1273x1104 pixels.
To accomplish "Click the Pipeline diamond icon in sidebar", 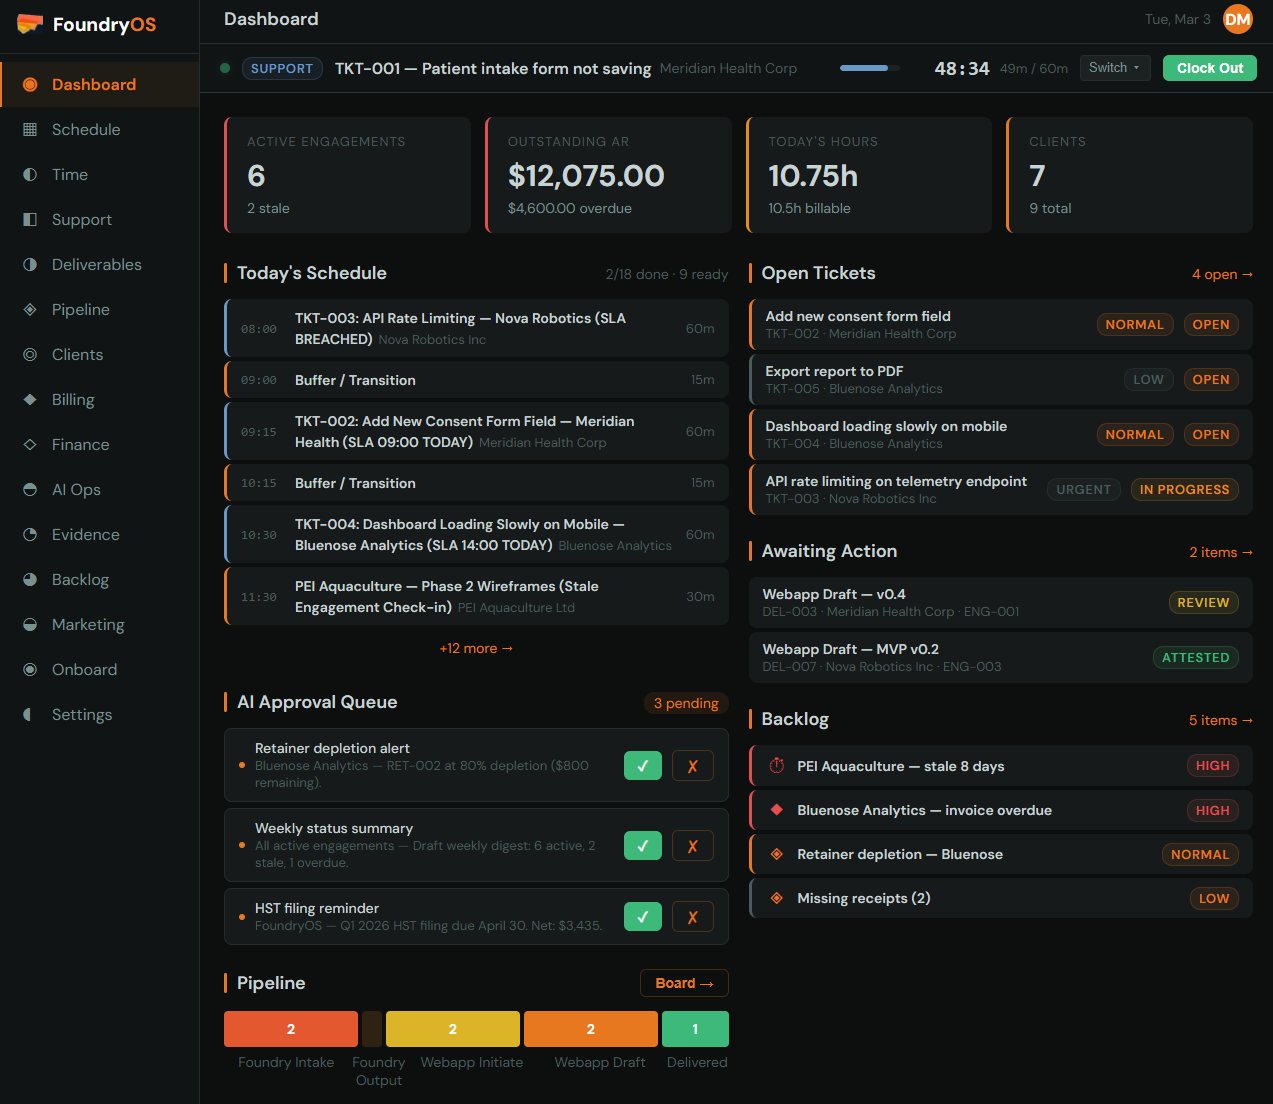I will click(x=31, y=309).
